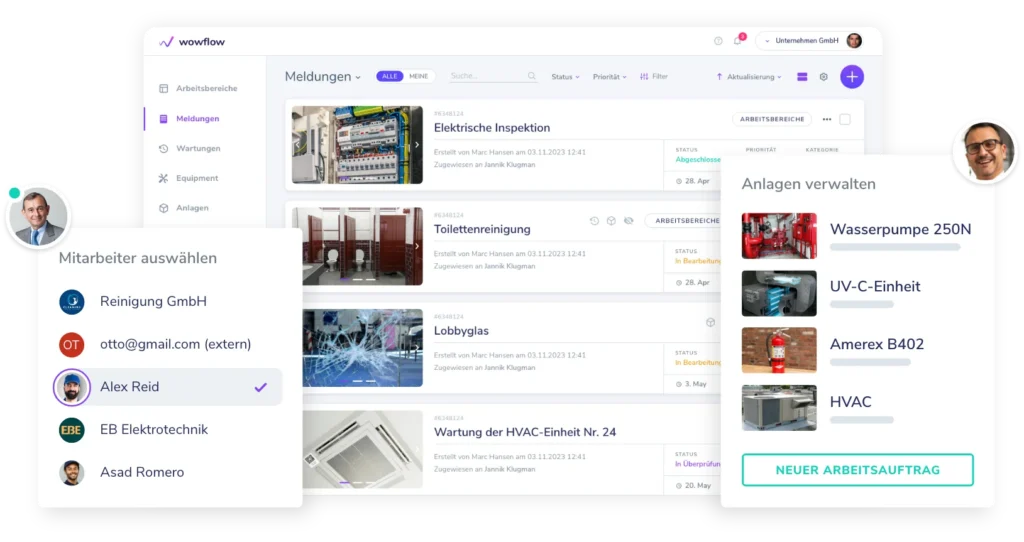
Task: Open the Filter sliders icon
Action: (644, 76)
